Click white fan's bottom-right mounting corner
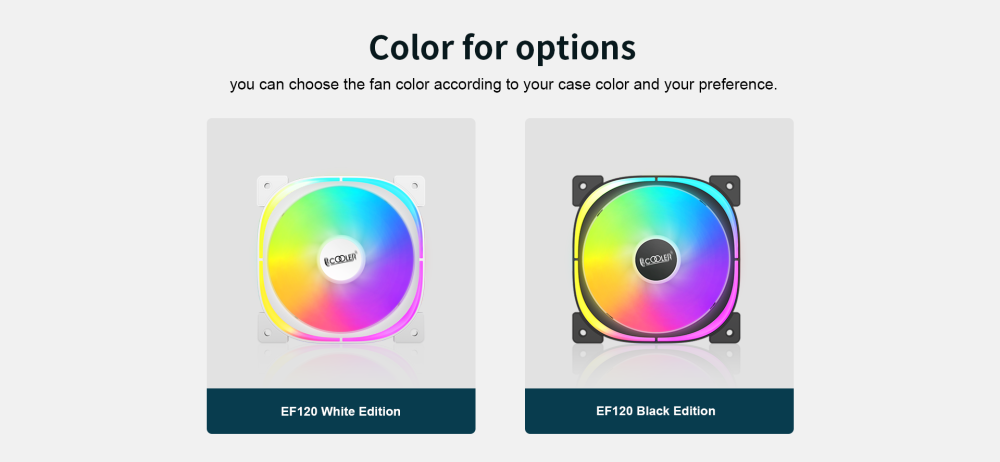The width and height of the screenshot is (1000, 462). (411, 329)
